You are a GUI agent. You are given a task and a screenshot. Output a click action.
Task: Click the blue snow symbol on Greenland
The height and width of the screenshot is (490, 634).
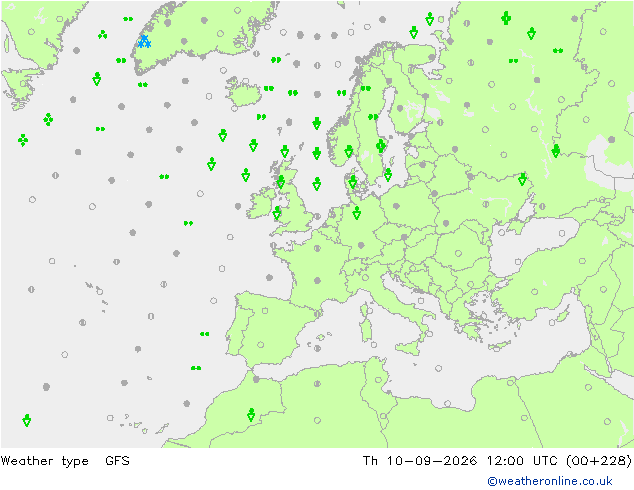click(144, 42)
